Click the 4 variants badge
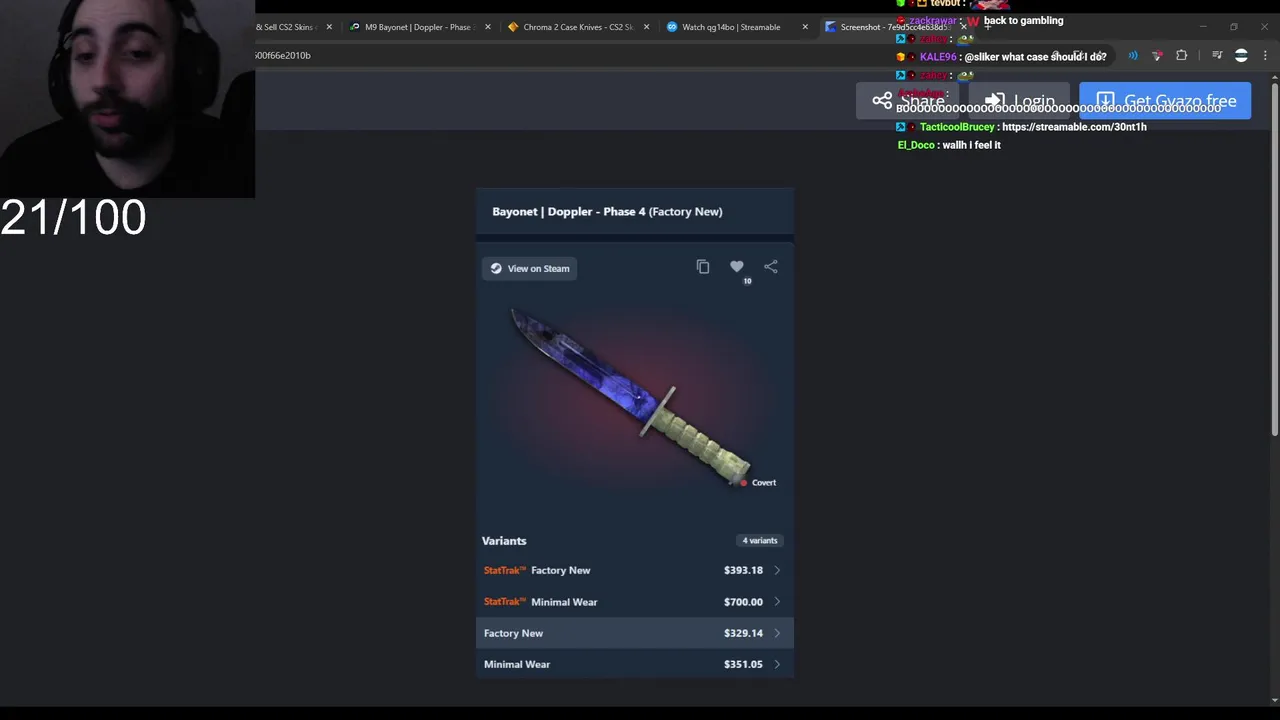 click(x=760, y=541)
